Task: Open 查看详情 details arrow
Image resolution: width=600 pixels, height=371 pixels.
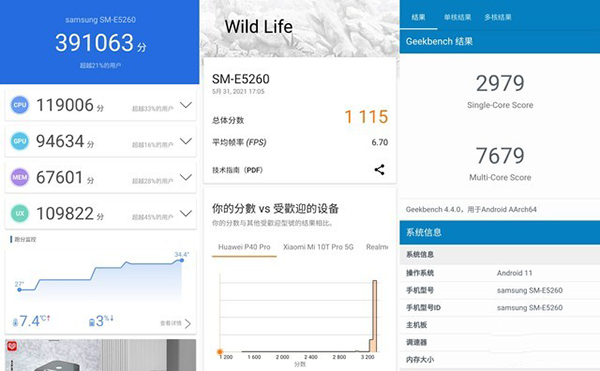Action: (187, 324)
